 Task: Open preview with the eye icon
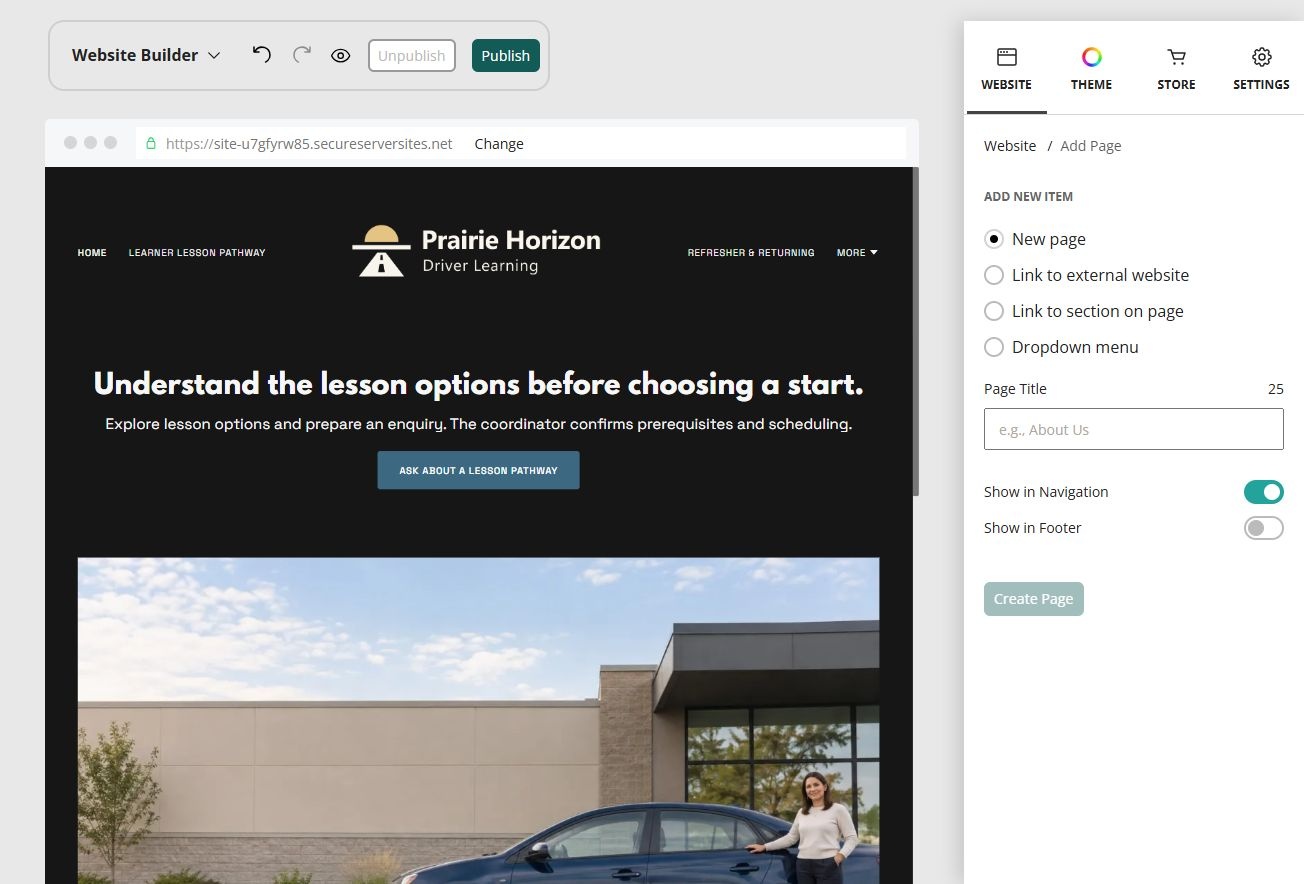click(x=341, y=56)
